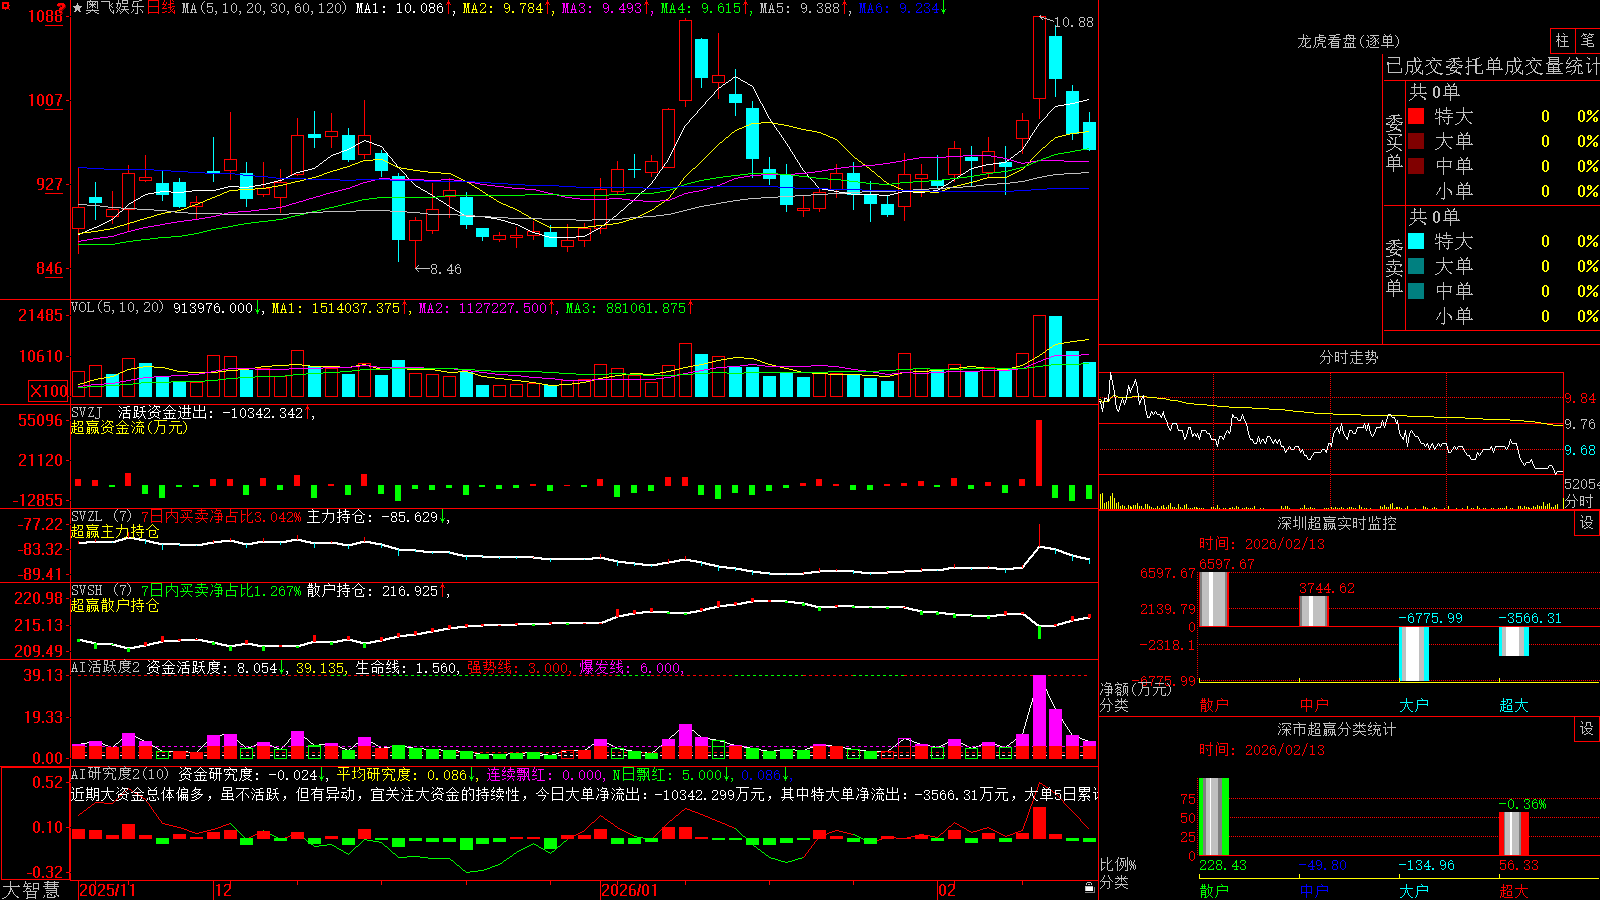Click the AI研究度2(10) indicator label

click(x=121, y=774)
